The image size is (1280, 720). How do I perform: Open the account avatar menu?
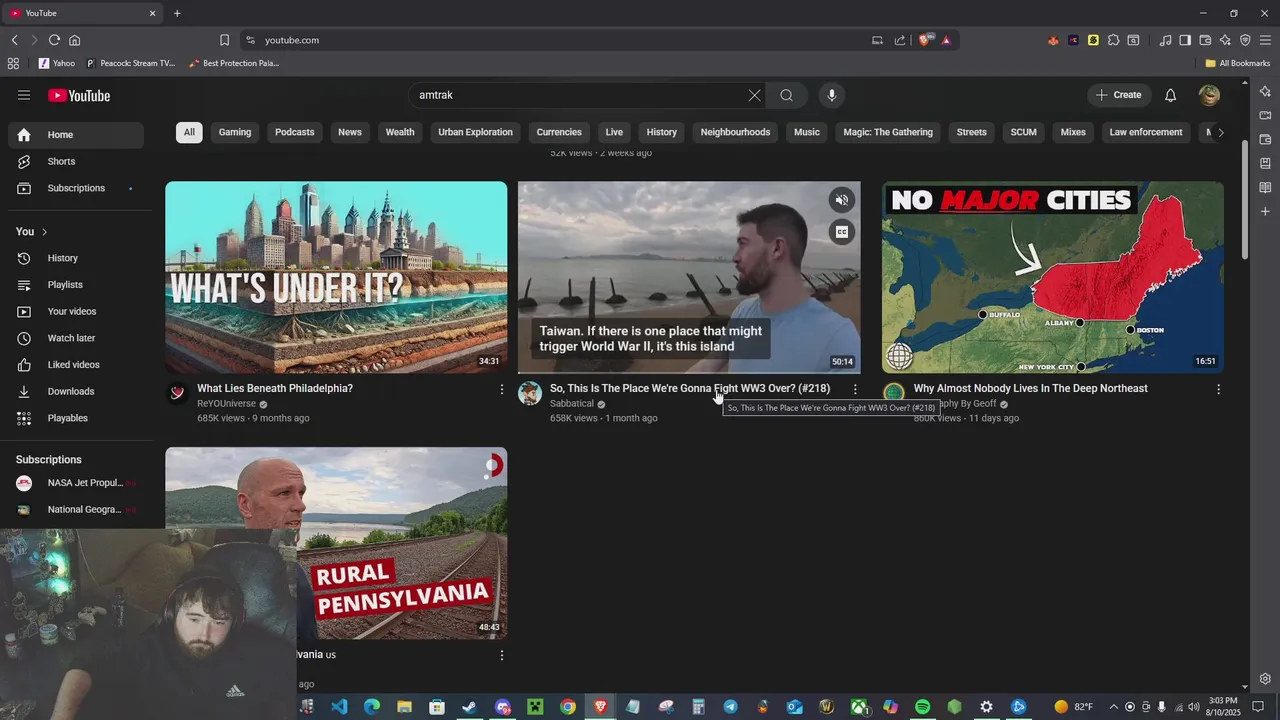coord(1209,95)
